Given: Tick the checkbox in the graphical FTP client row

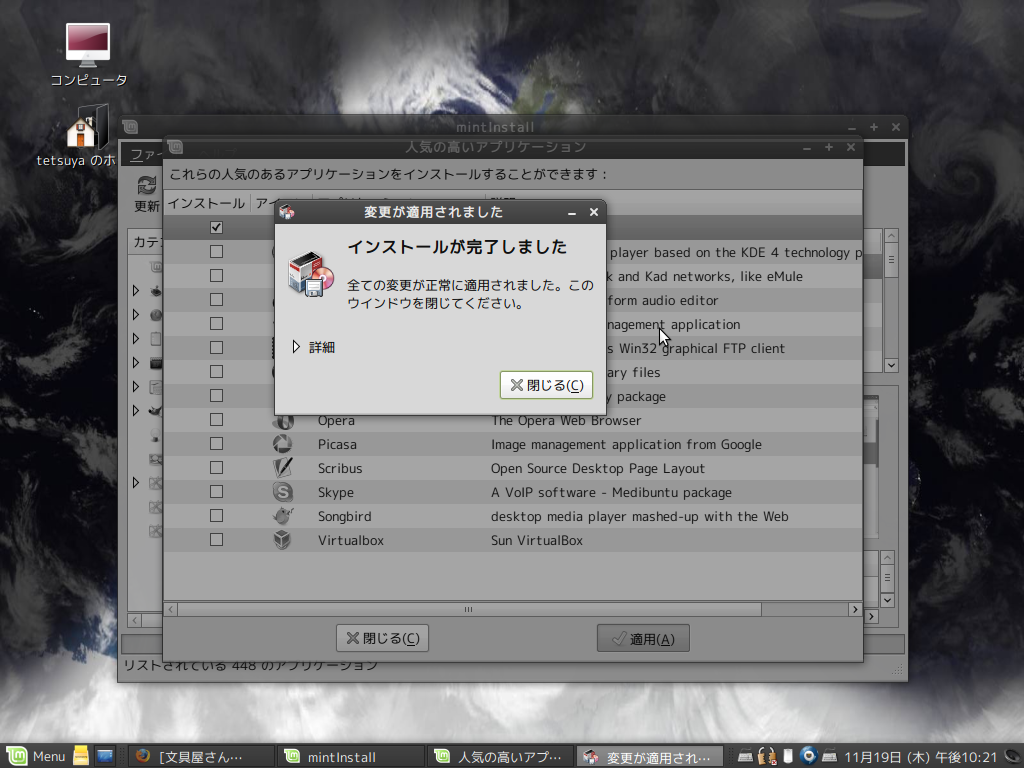Looking at the screenshot, I should point(216,347).
